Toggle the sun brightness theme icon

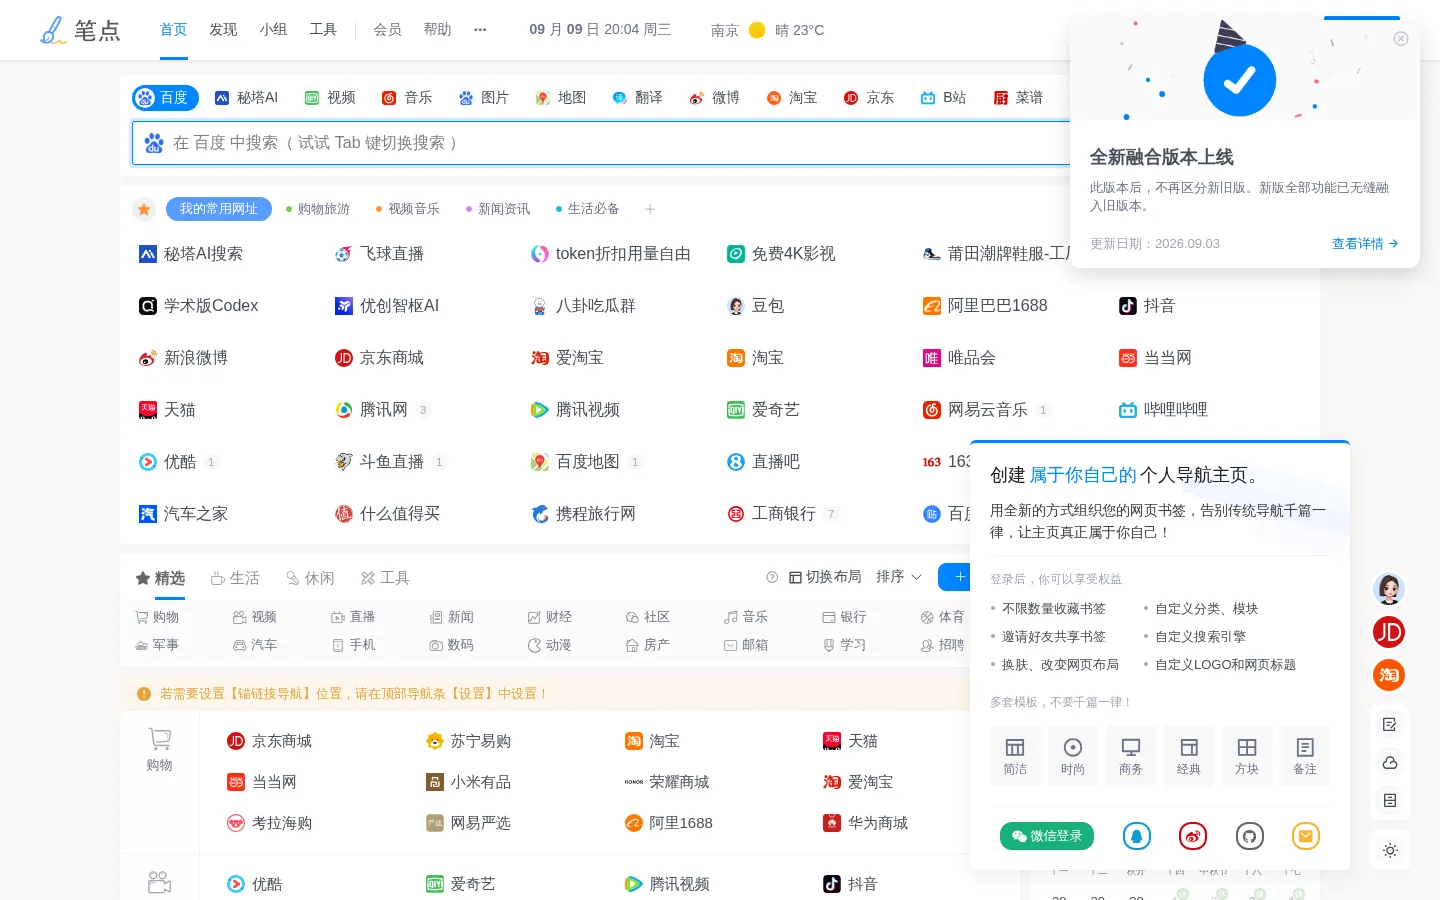tap(1390, 851)
